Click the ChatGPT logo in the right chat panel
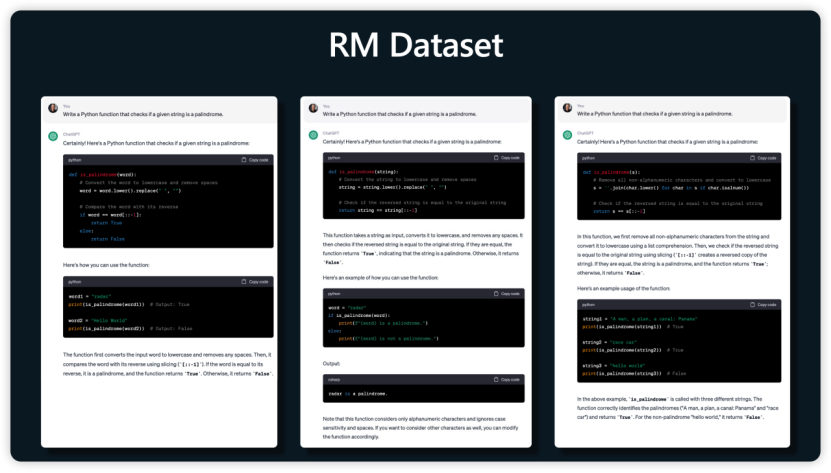 point(567,135)
